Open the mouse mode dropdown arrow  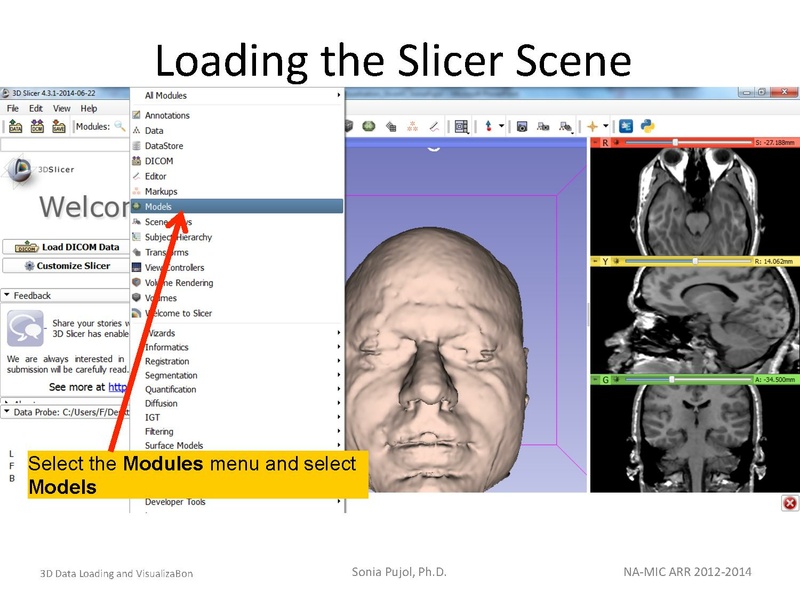(502, 126)
